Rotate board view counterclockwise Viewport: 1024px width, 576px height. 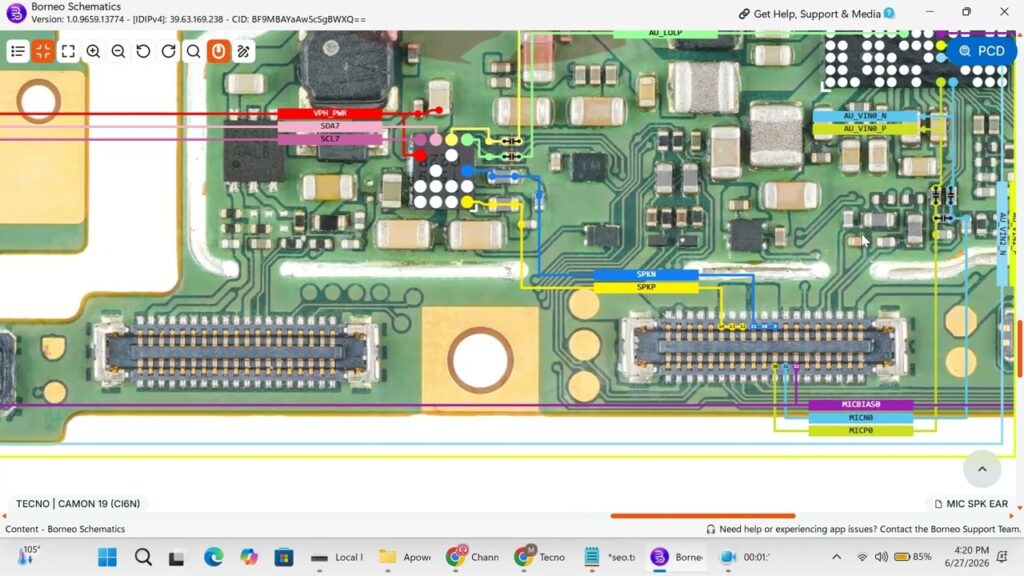click(x=143, y=51)
